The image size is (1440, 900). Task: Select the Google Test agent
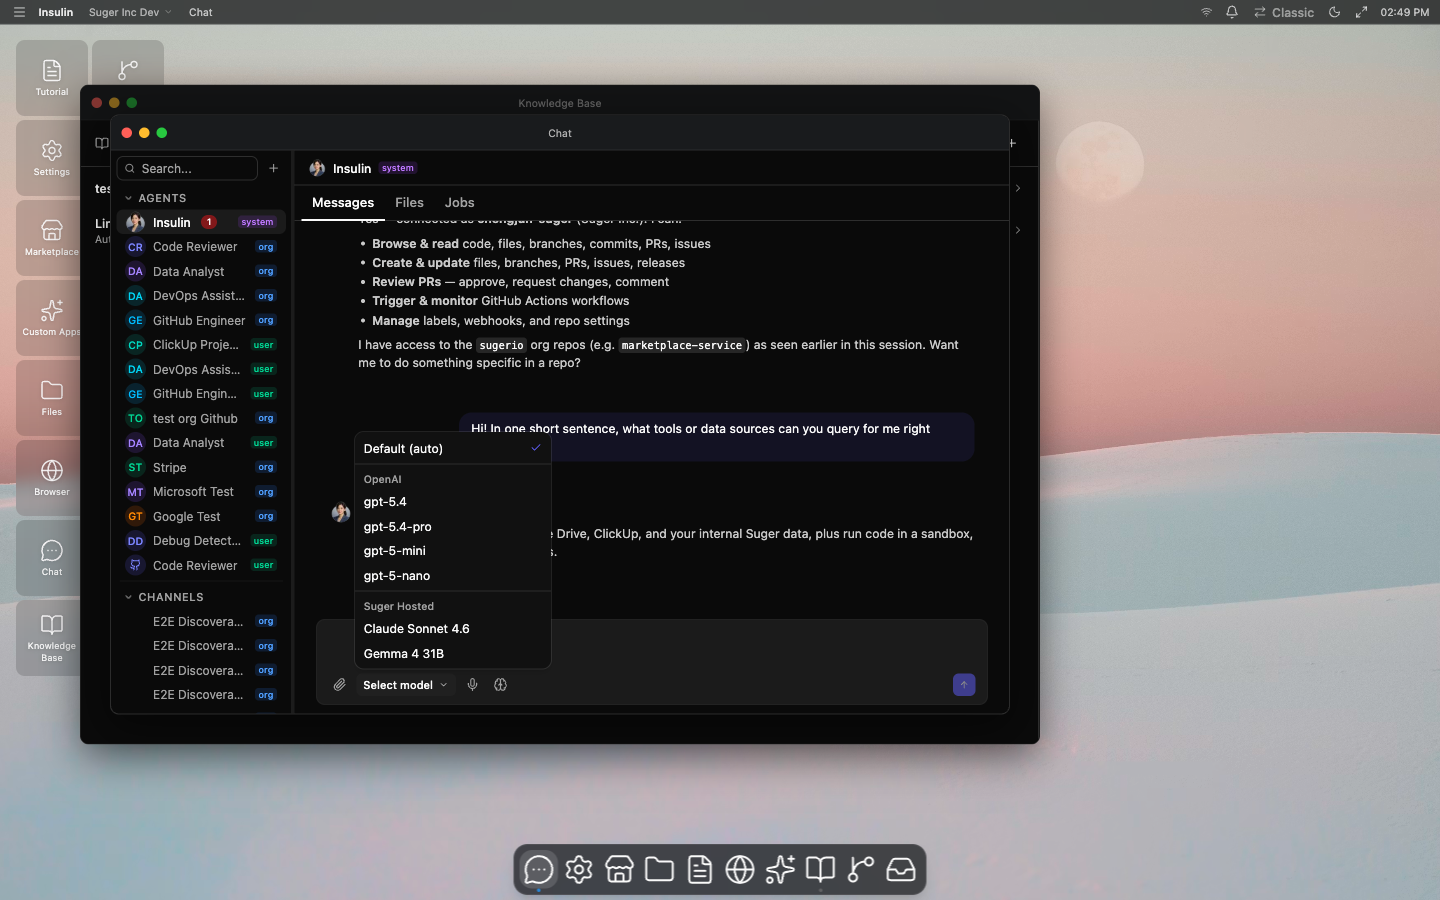[x=201, y=516]
